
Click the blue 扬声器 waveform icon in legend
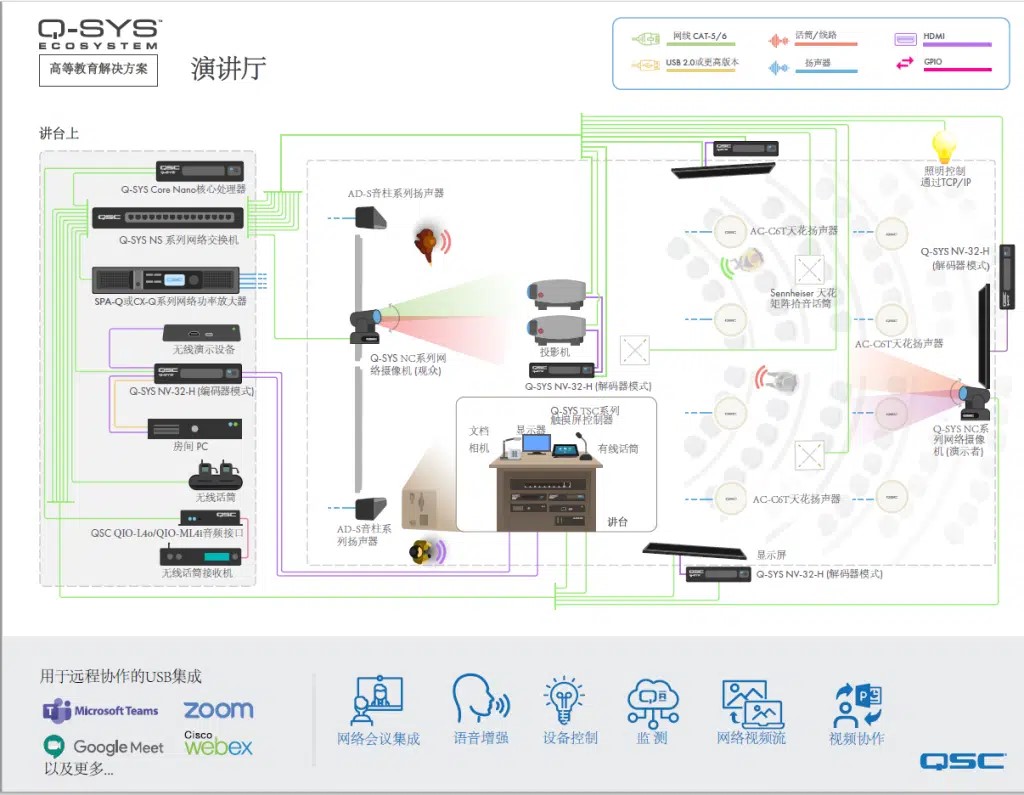(x=778, y=67)
